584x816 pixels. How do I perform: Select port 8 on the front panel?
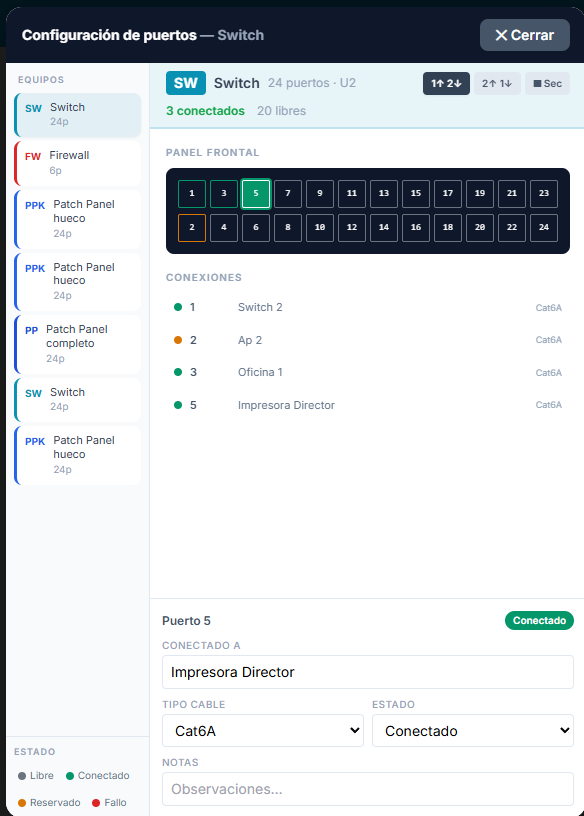coord(288,228)
